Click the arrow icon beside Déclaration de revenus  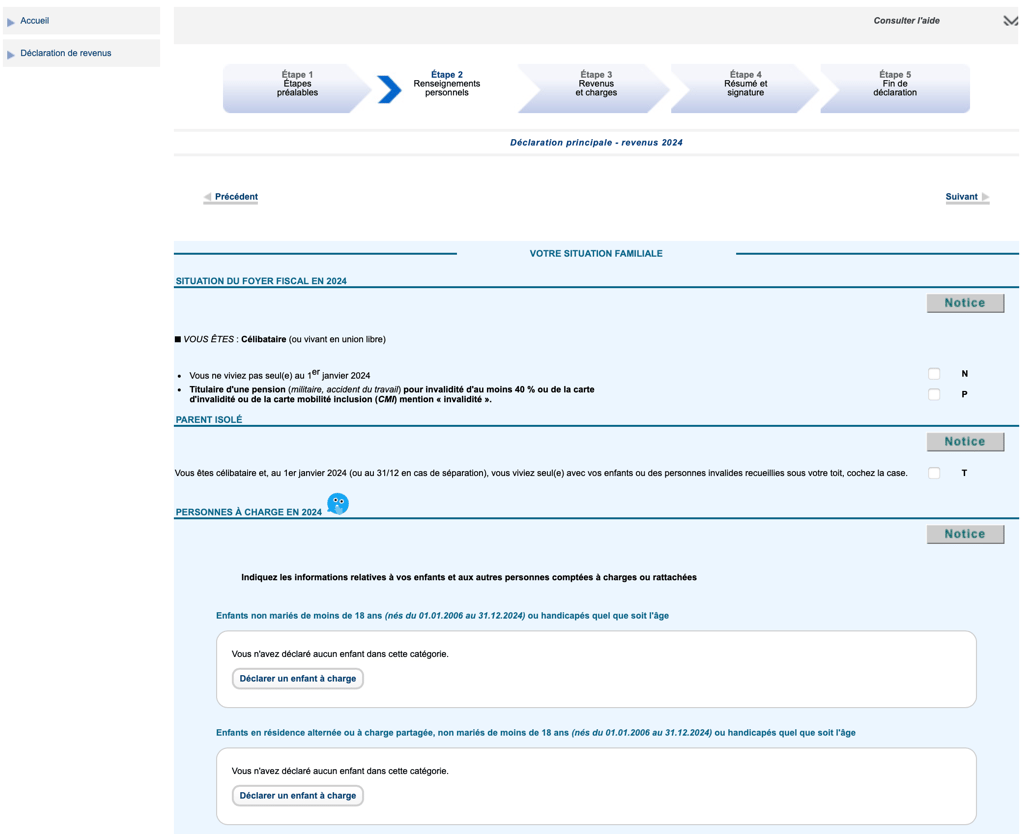point(10,54)
